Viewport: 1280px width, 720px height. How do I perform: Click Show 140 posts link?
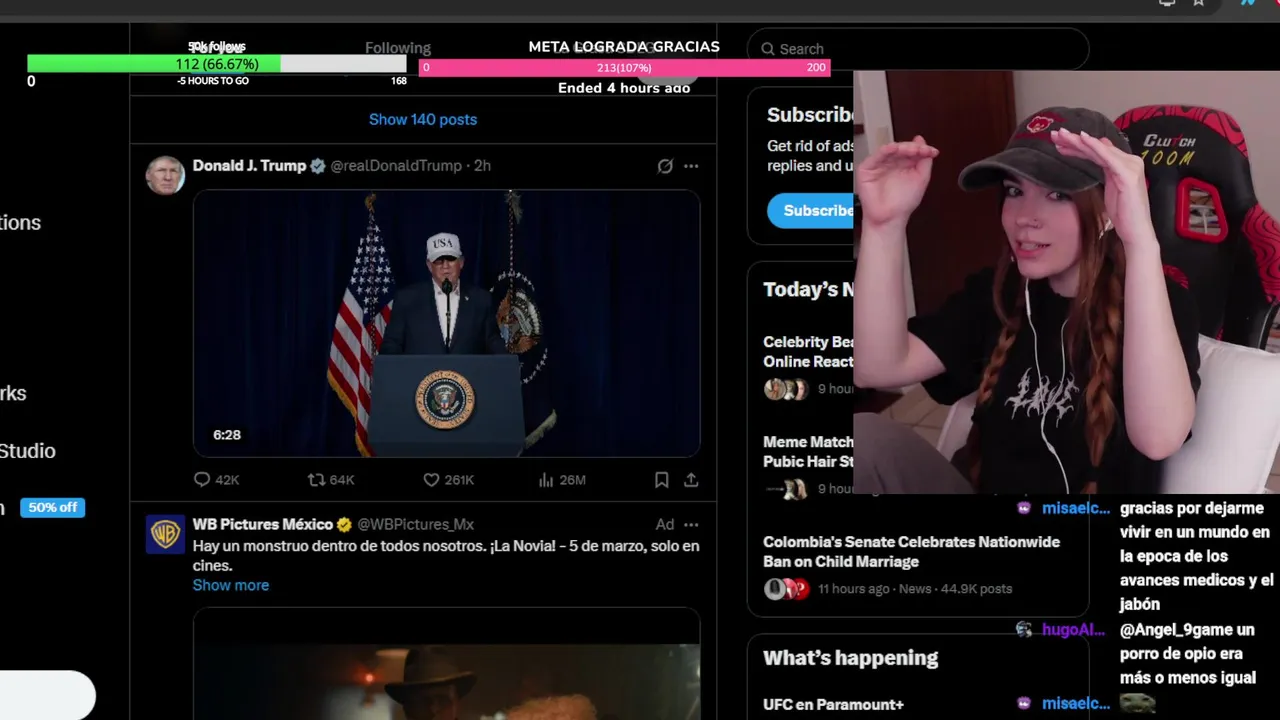[423, 119]
